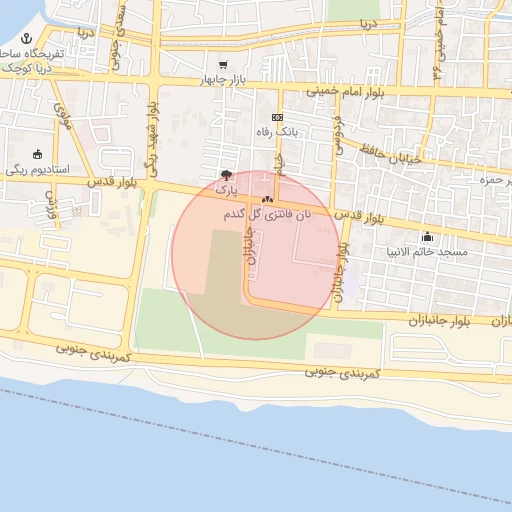
Task: Select the bank icon above بانک رفاه
Action: click(x=277, y=117)
